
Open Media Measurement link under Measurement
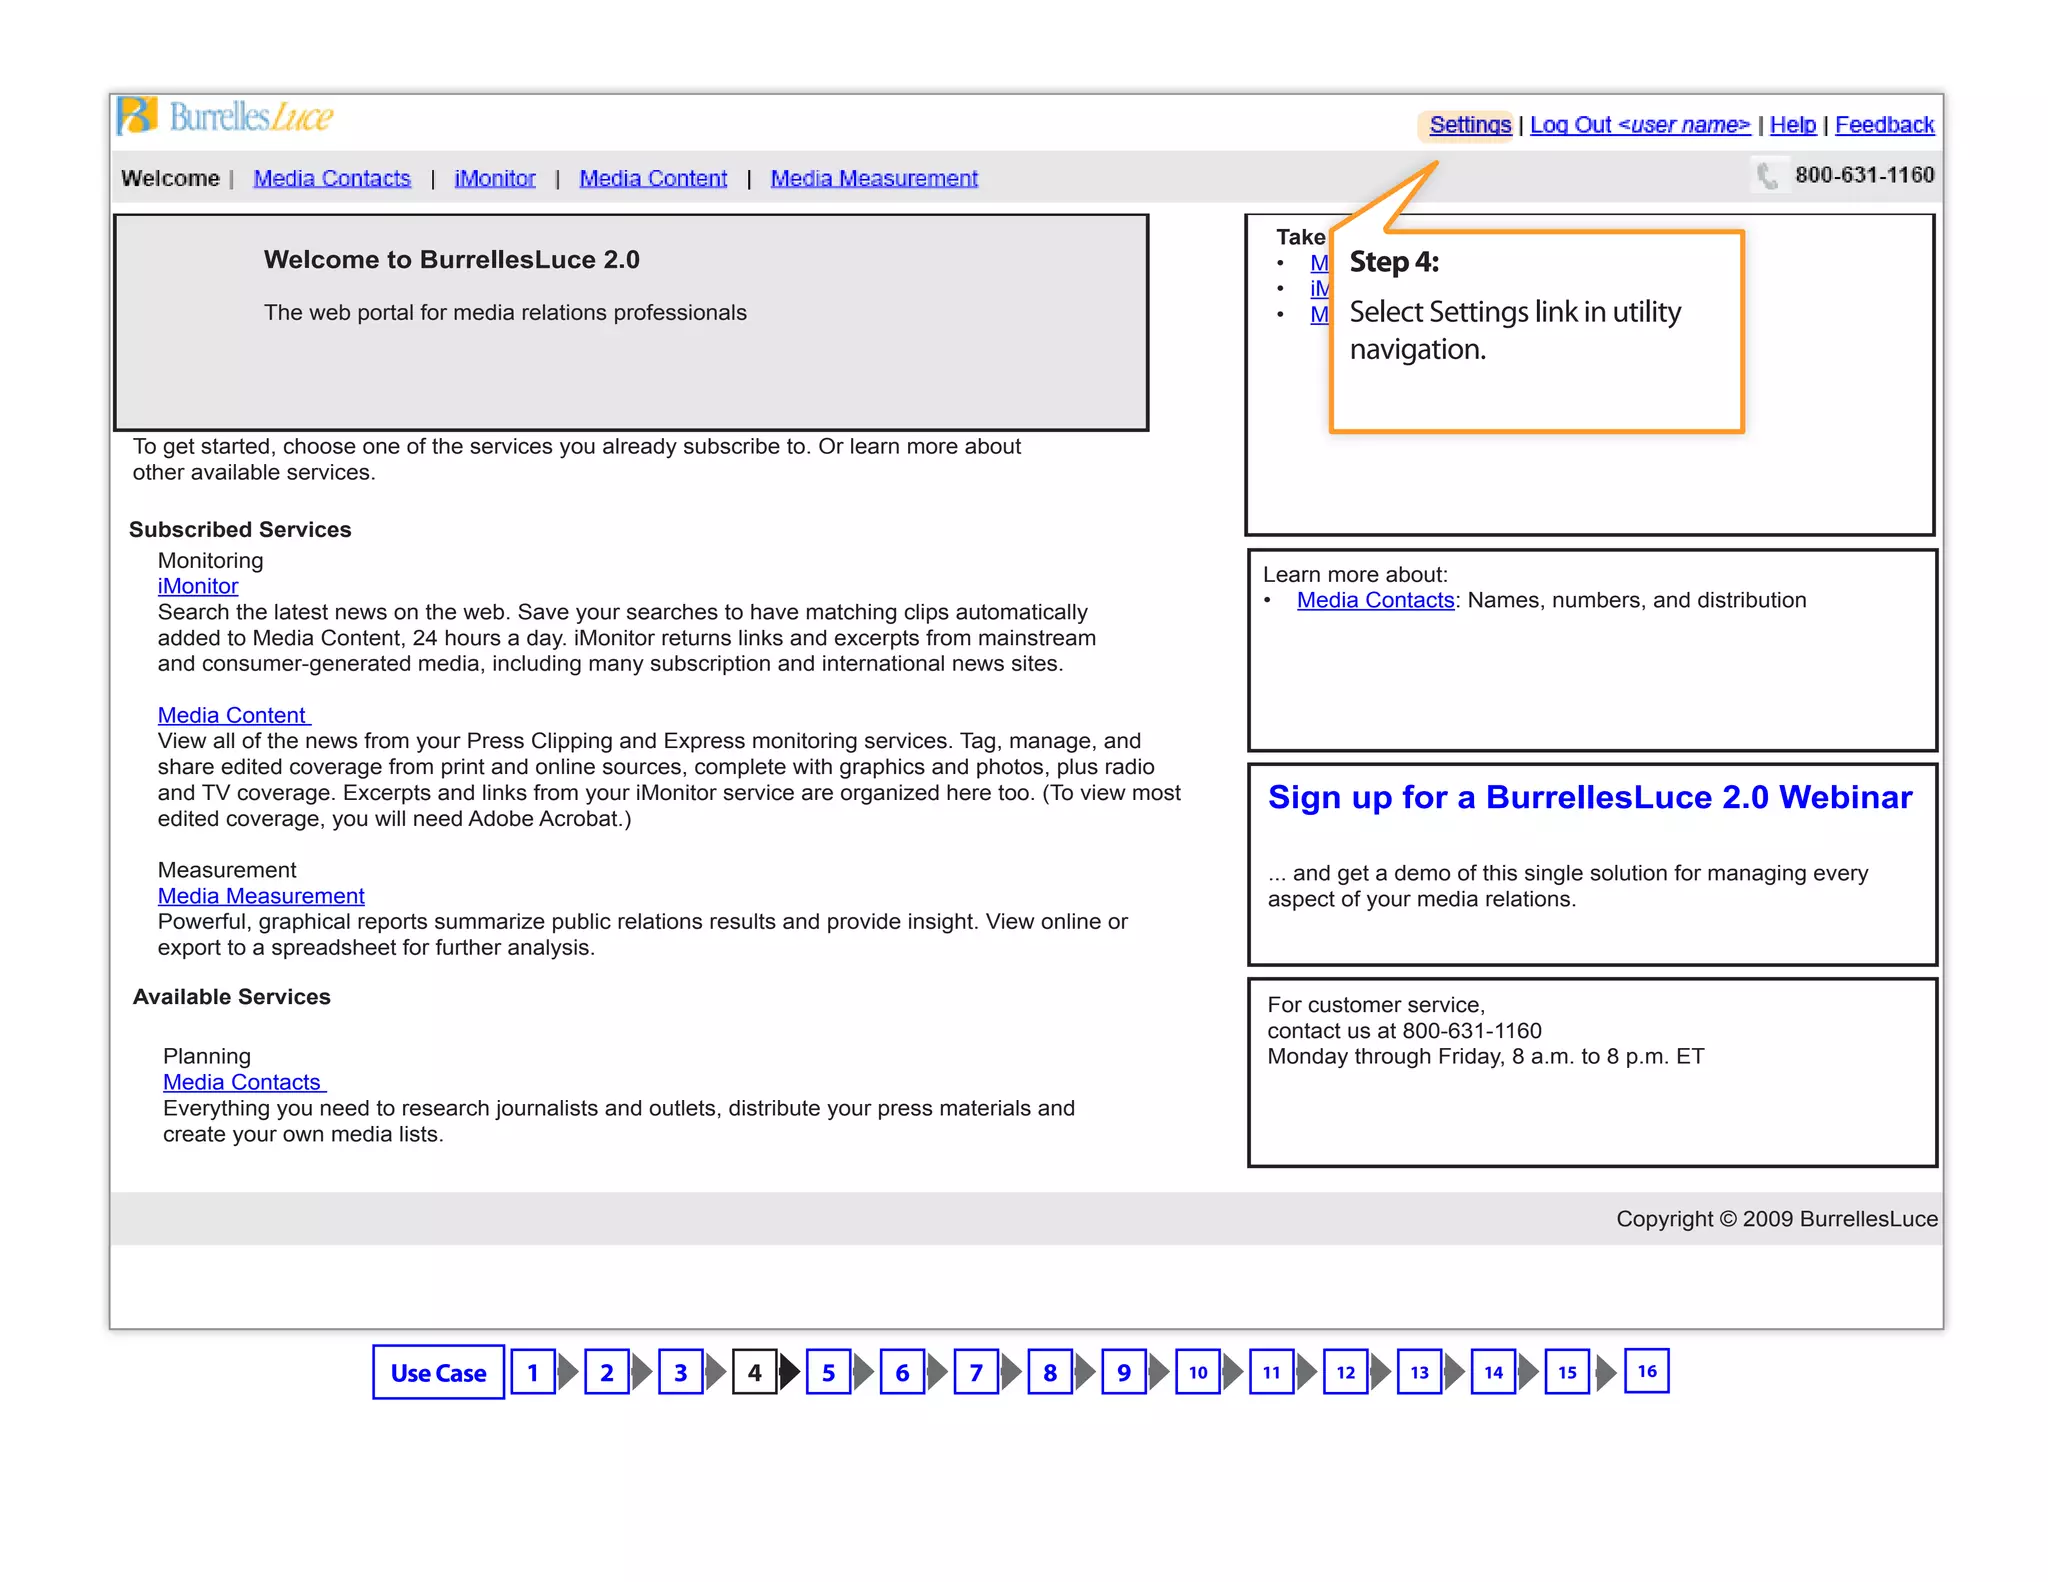pos(261,897)
